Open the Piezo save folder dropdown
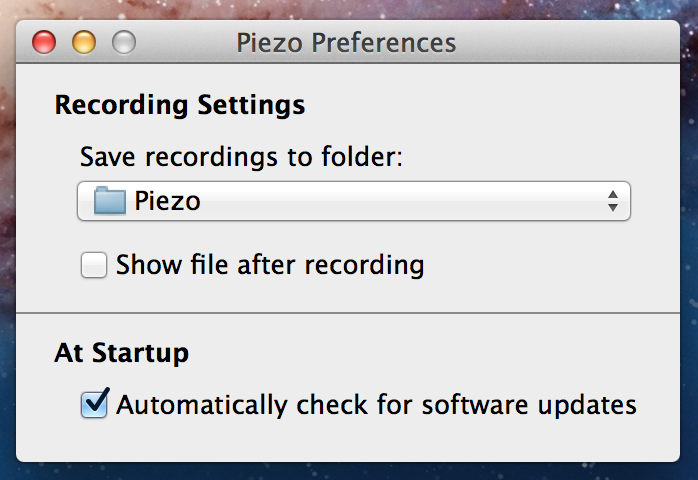Image resolution: width=698 pixels, height=480 pixels. tap(354, 201)
